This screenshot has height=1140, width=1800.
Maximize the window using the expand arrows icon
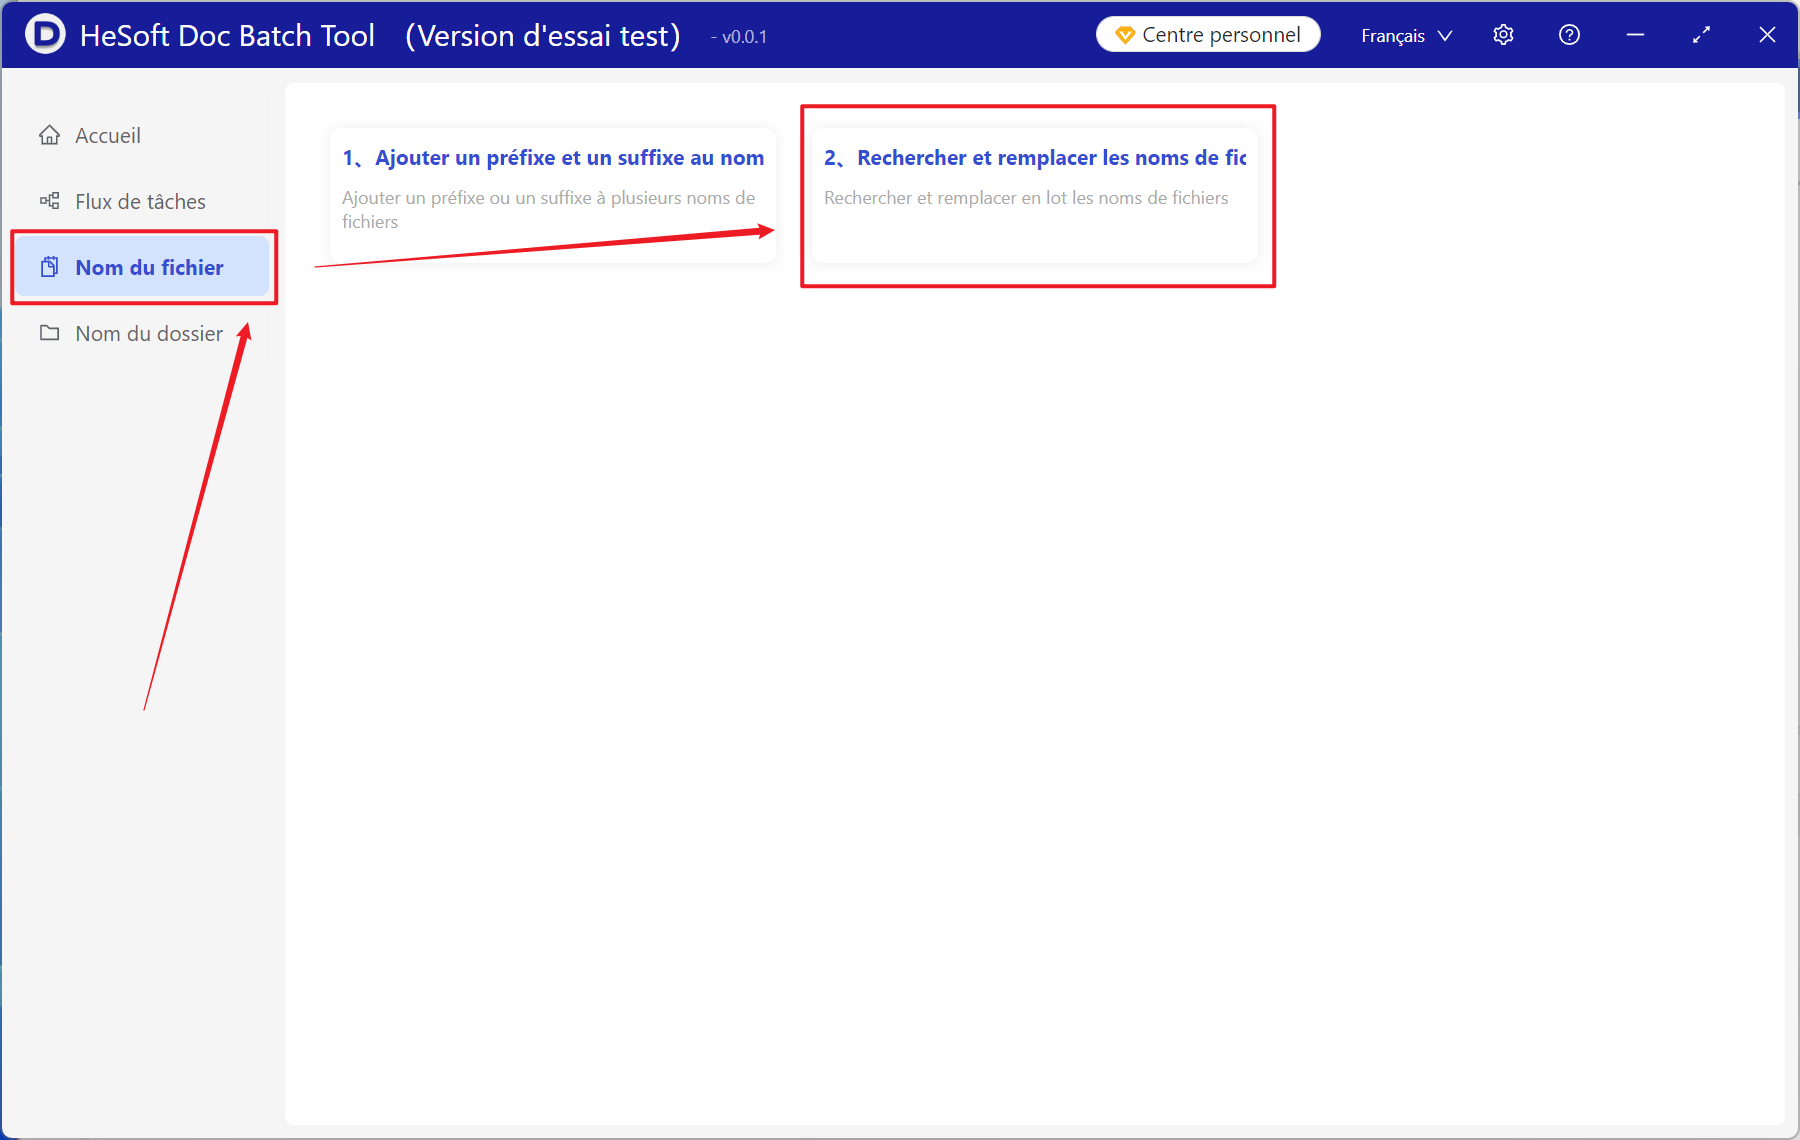[x=1701, y=35]
